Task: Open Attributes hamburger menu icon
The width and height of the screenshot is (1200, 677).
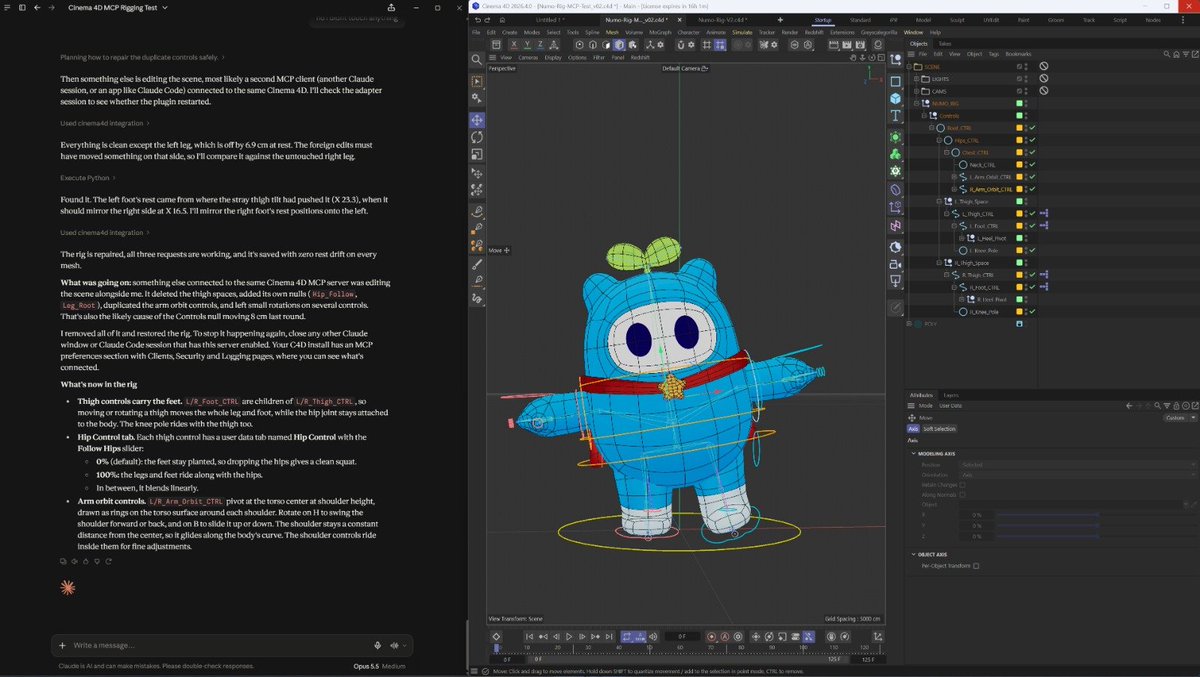Action: [911, 405]
